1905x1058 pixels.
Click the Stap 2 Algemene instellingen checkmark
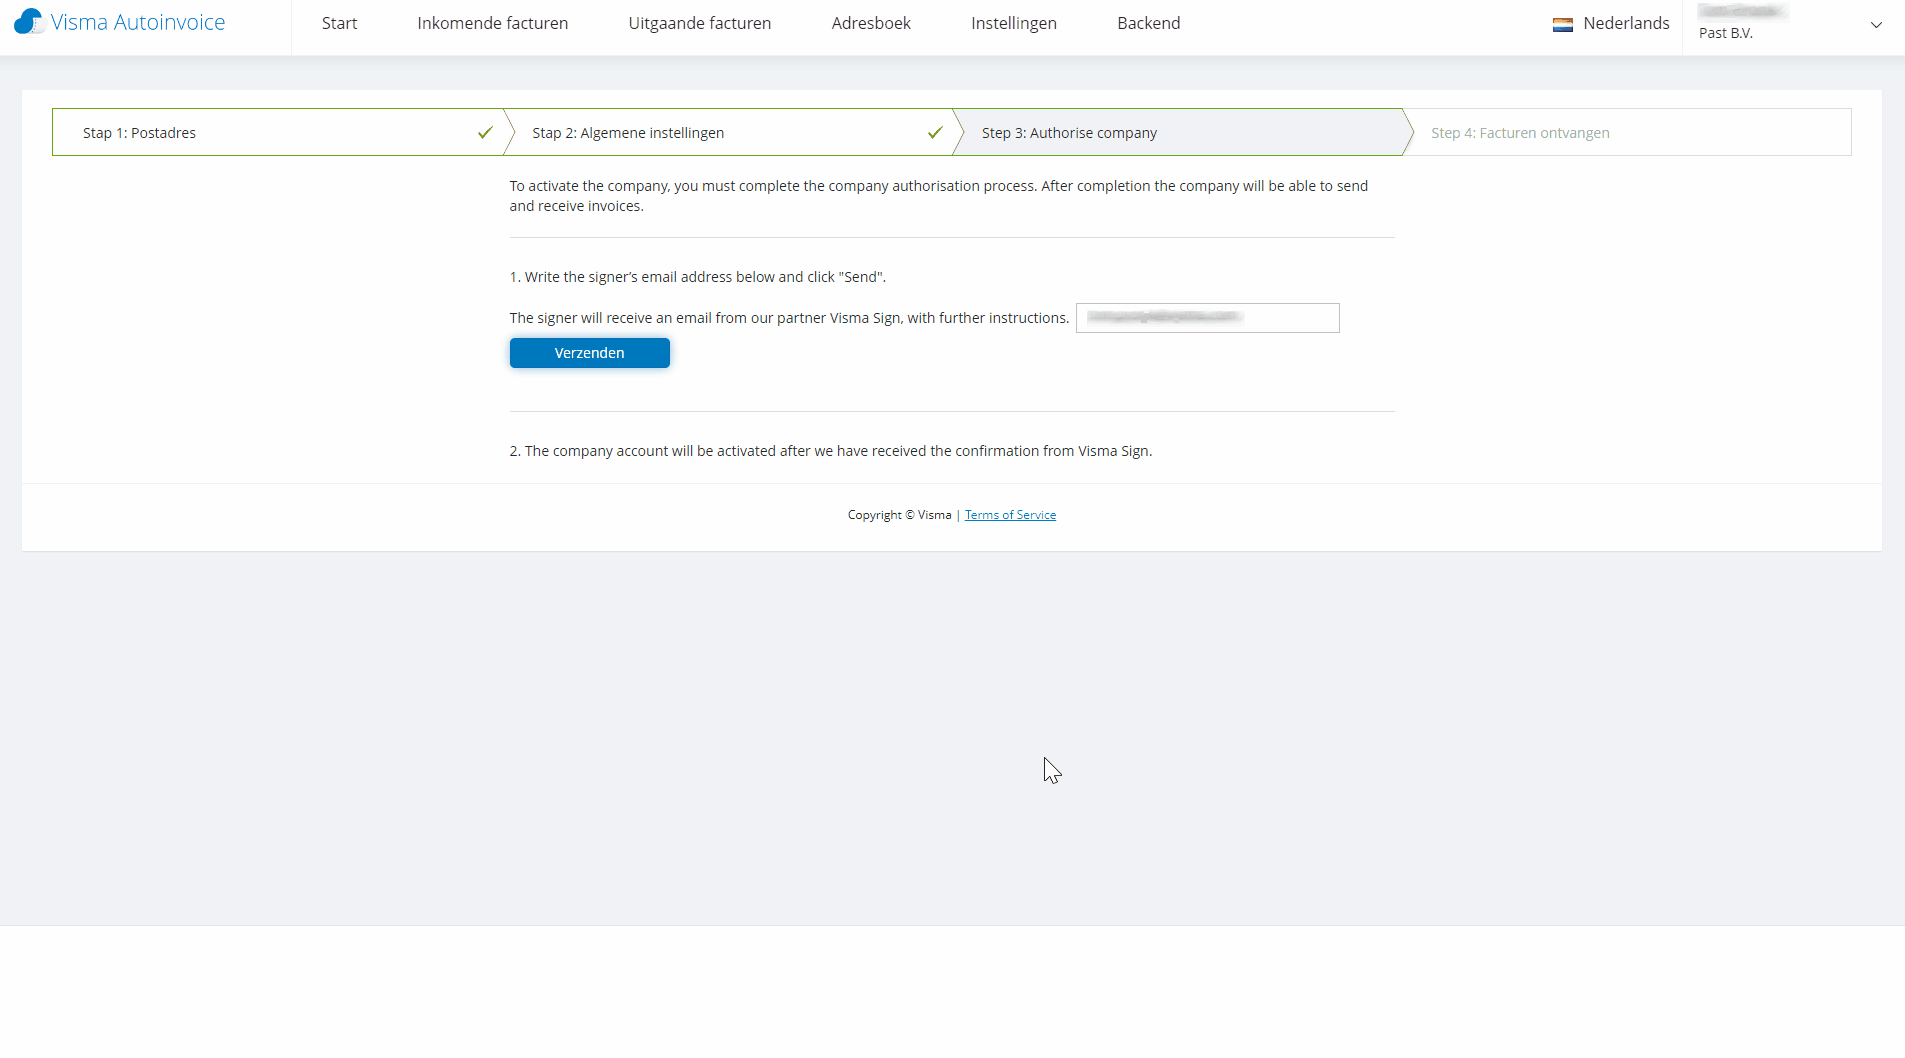click(935, 132)
